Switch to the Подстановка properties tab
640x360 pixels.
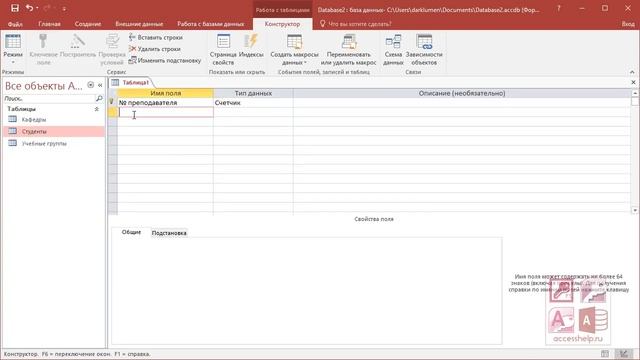click(169, 233)
